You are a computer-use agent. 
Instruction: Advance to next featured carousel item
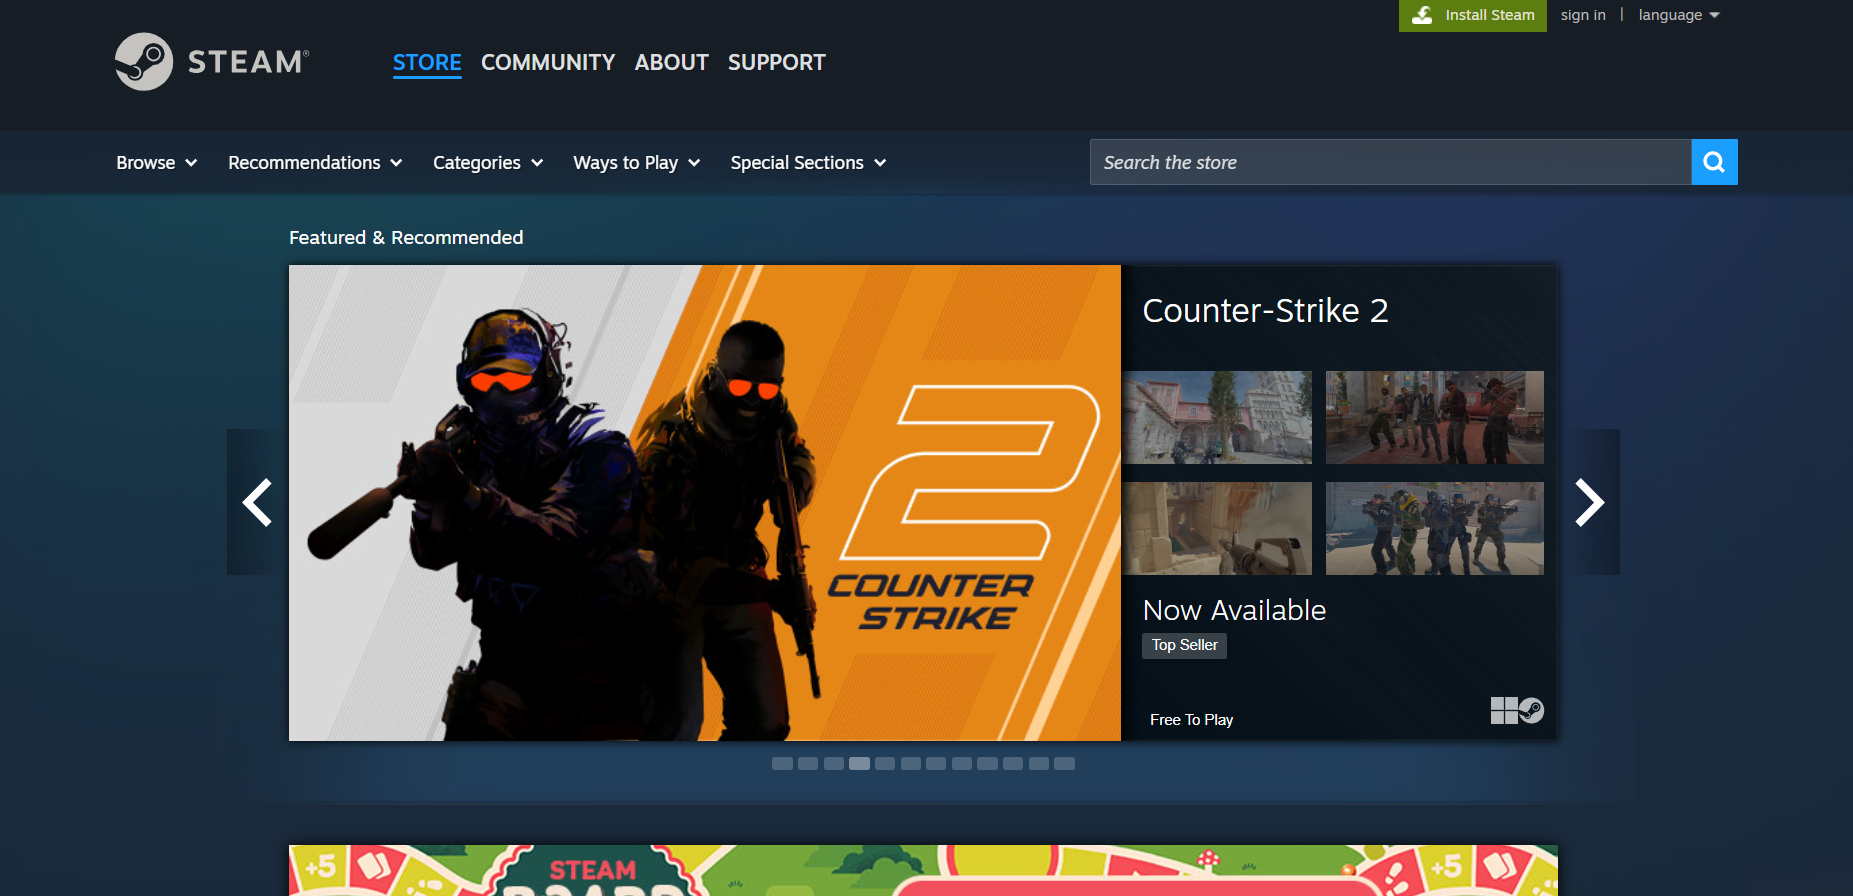1589,502
